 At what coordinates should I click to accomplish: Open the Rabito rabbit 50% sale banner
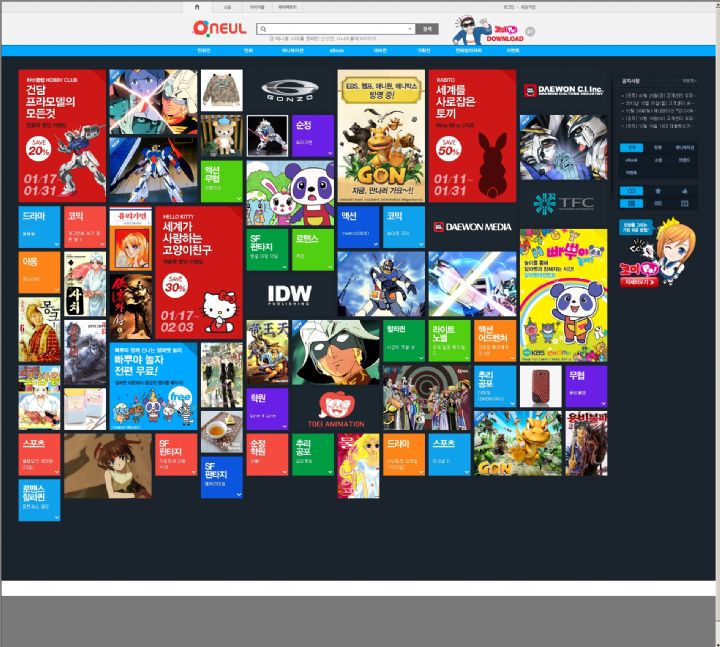click(472, 136)
